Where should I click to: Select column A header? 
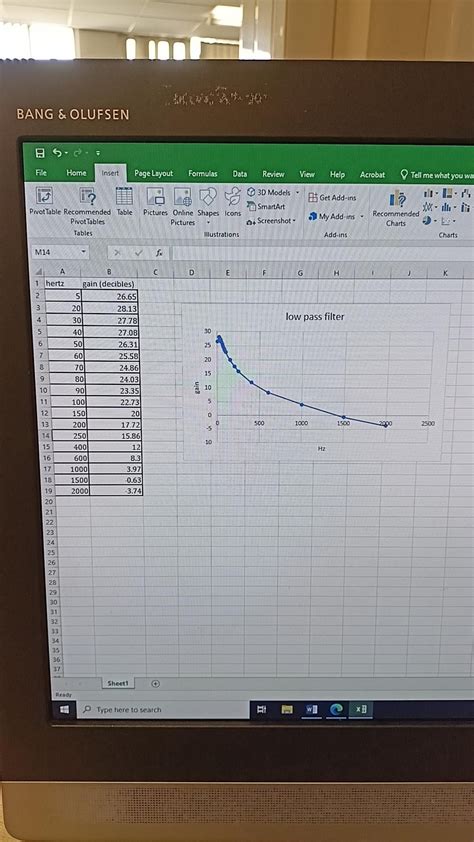(x=62, y=272)
